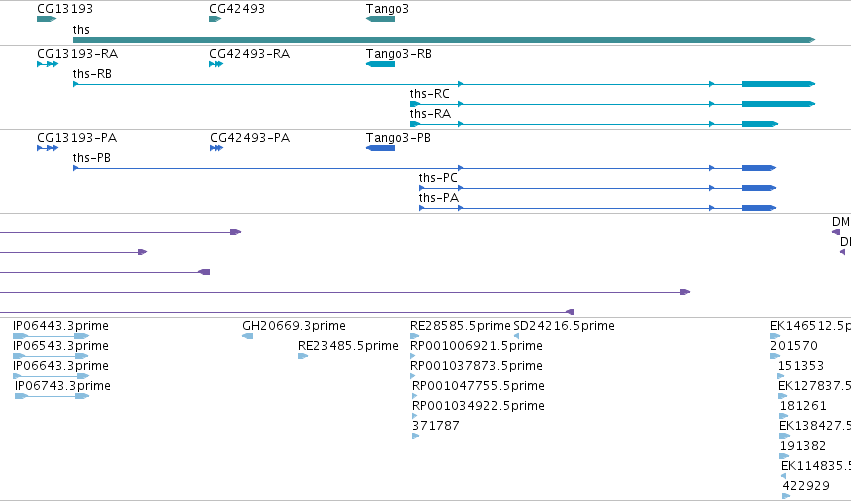Click the Tango3-PB protein glyph
Image resolution: width=851 pixels, height=501 pixels.
click(380, 148)
